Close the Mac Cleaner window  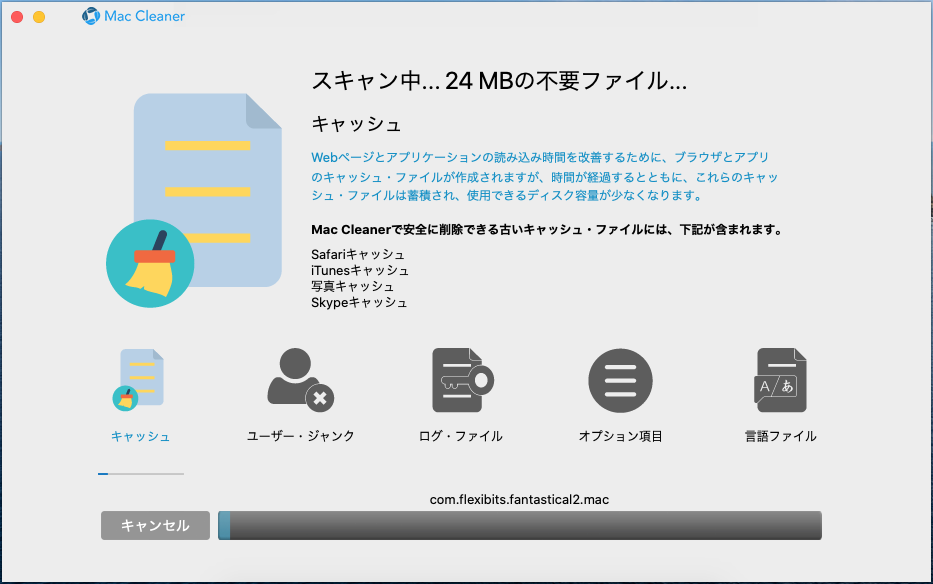tap(17, 17)
